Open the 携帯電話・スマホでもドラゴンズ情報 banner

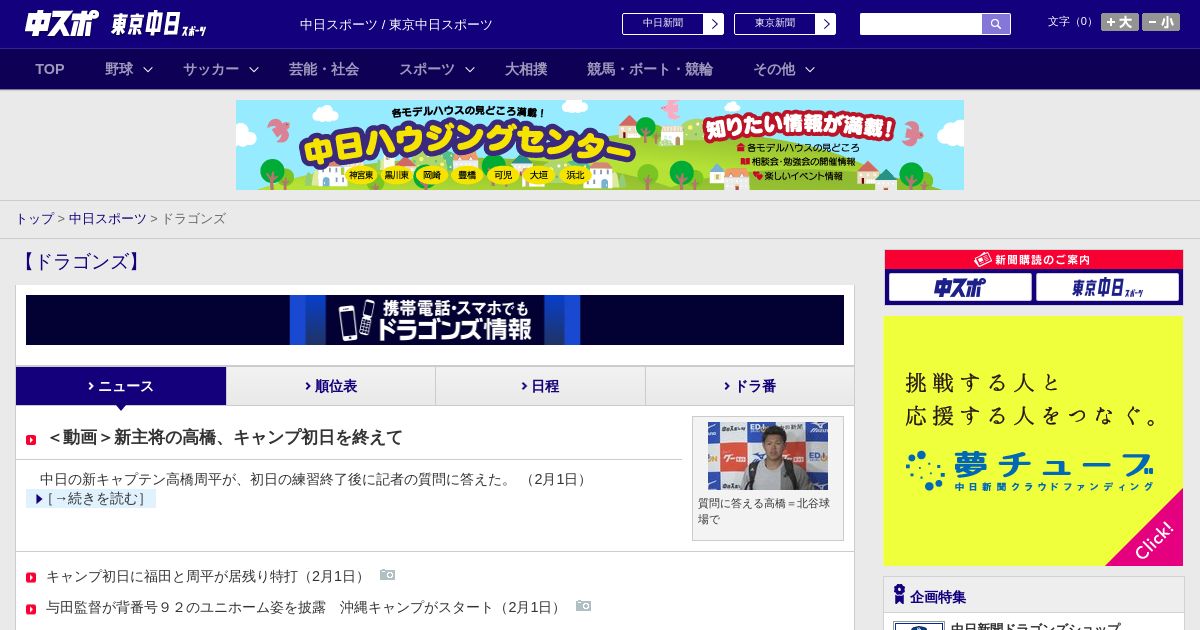(435, 320)
